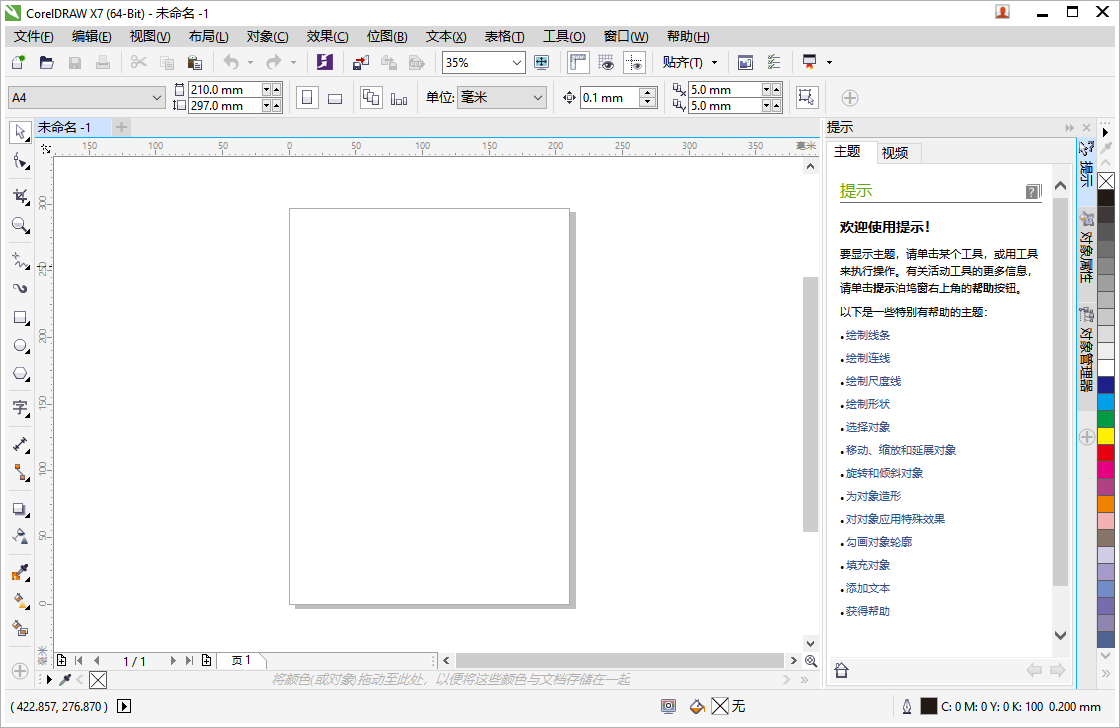This screenshot has width=1120, height=728.
Task: Open the units dropdown showing 毫米
Action: click(538, 97)
